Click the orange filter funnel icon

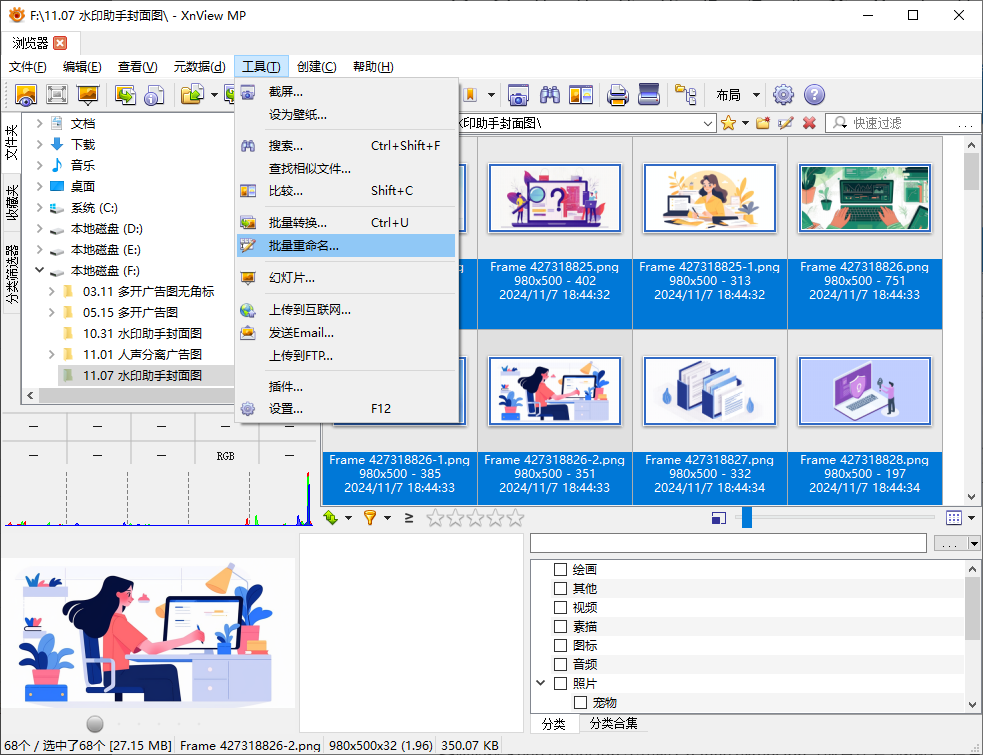[x=370, y=517]
